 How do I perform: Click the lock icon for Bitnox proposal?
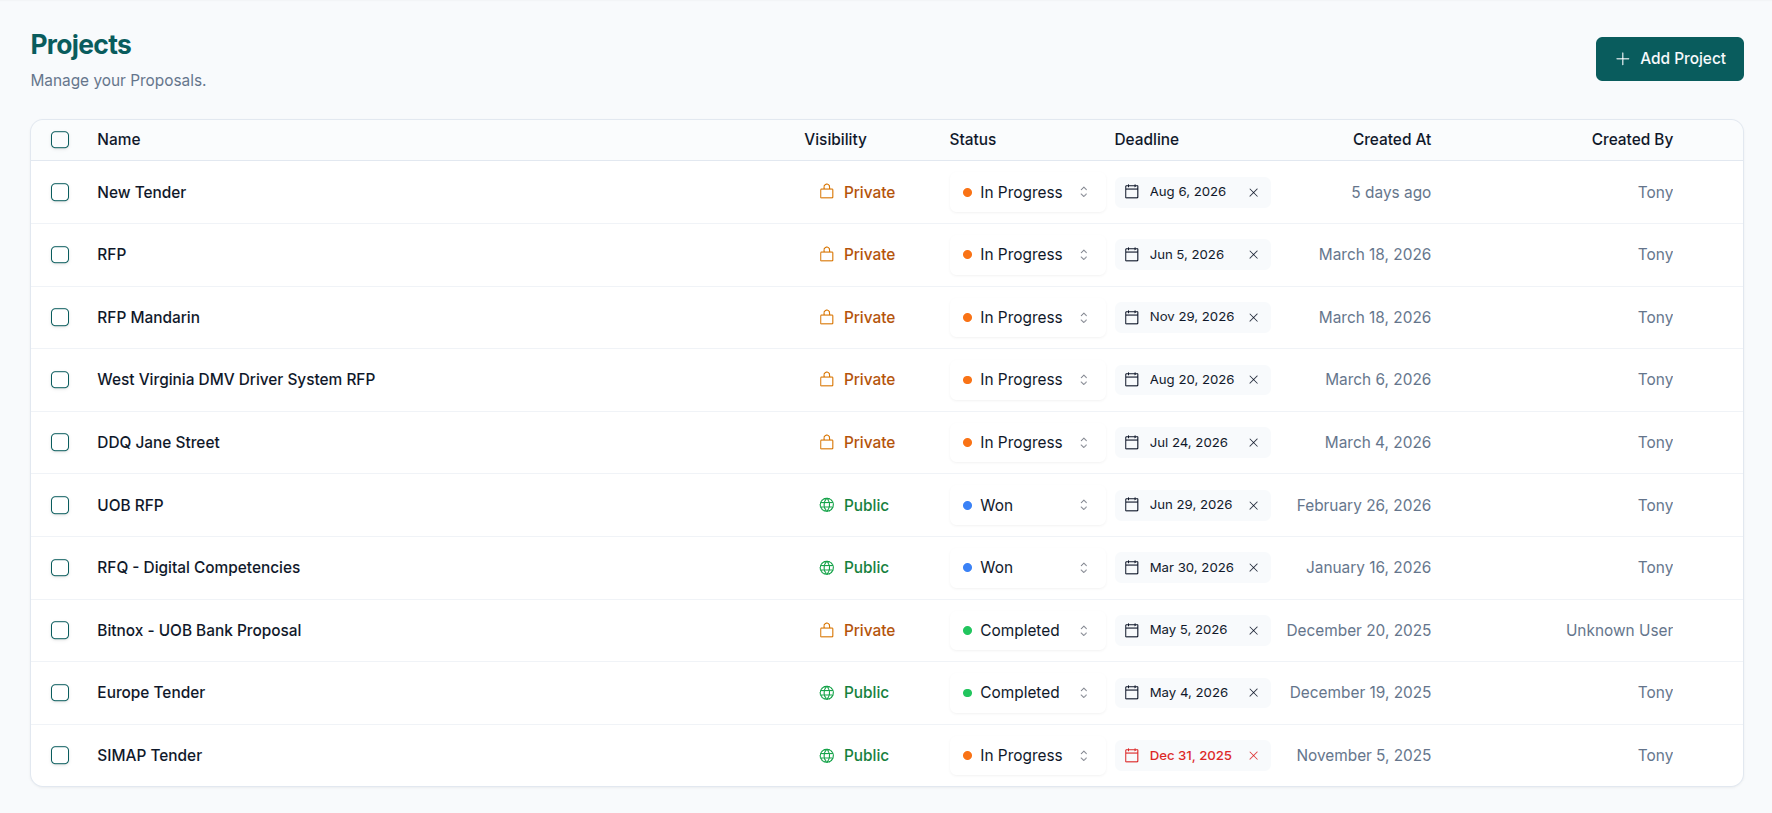point(826,630)
